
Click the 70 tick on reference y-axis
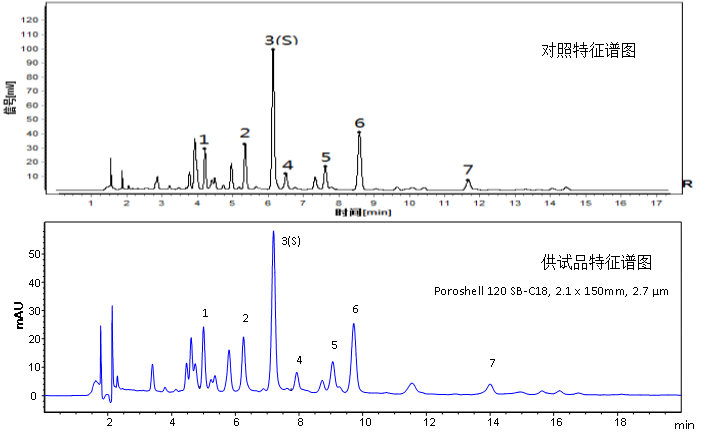coord(32,91)
